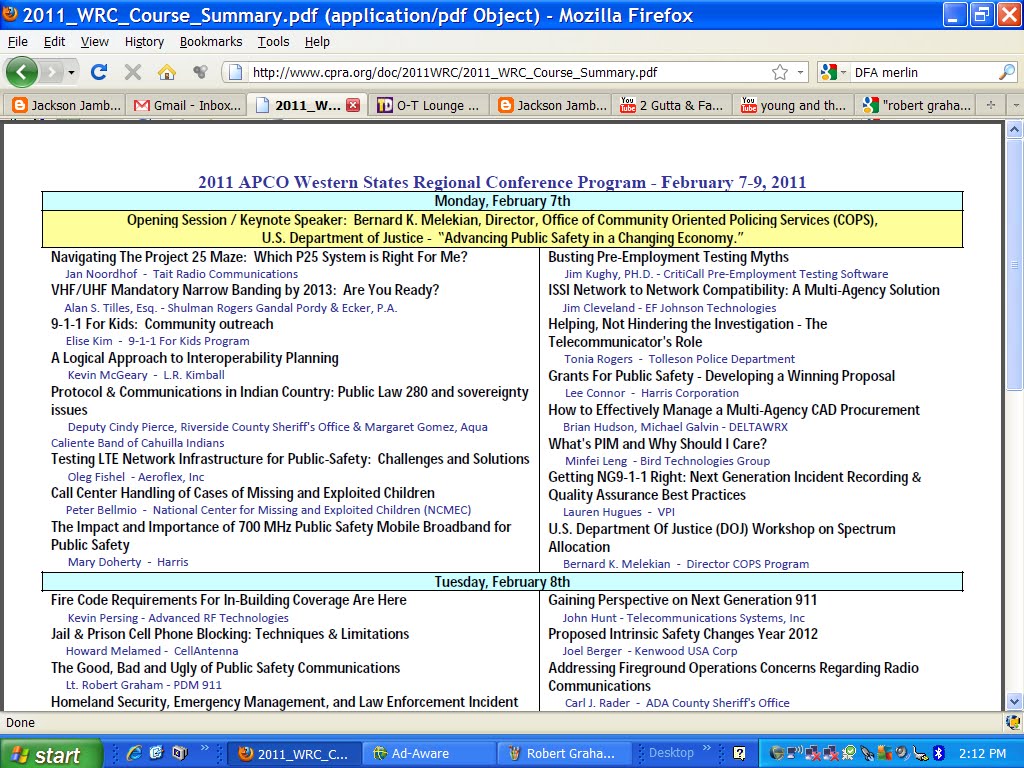Click 'Tuesday, February 8th' header row
Viewport: 1024px width, 768px height.
[502, 581]
